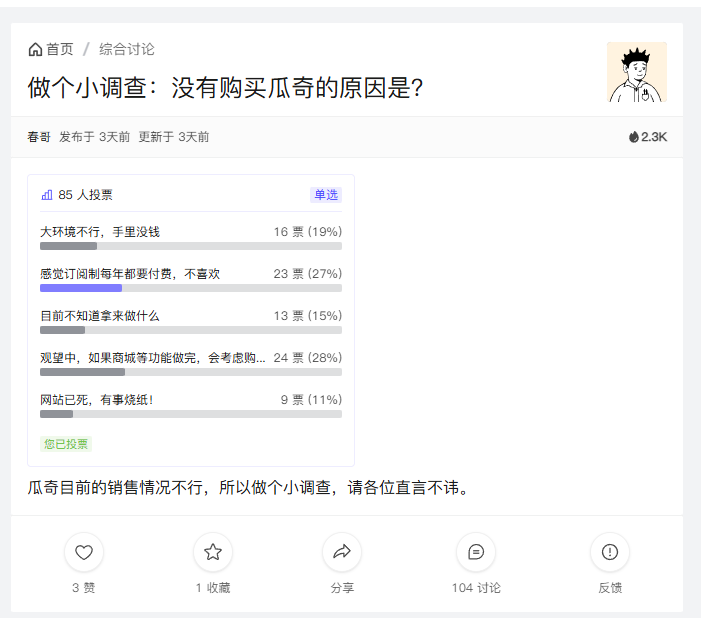Open the 首页 breadcrumb link
Viewport: 701px width, 618px height.
[x=59, y=49]
